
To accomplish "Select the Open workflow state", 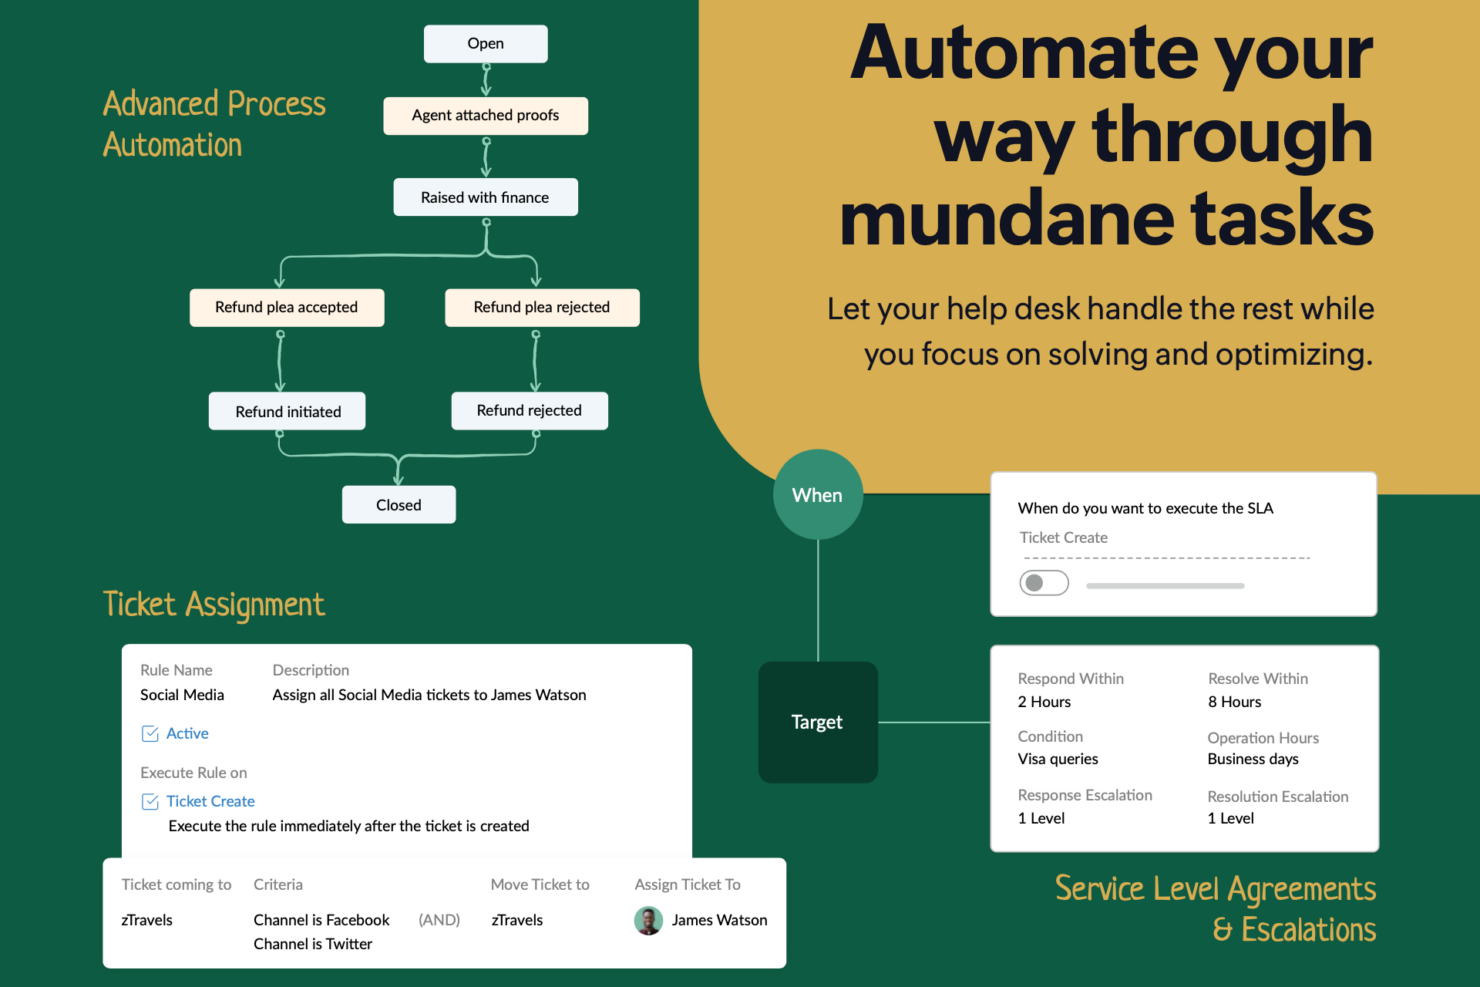I will point(485,44).
